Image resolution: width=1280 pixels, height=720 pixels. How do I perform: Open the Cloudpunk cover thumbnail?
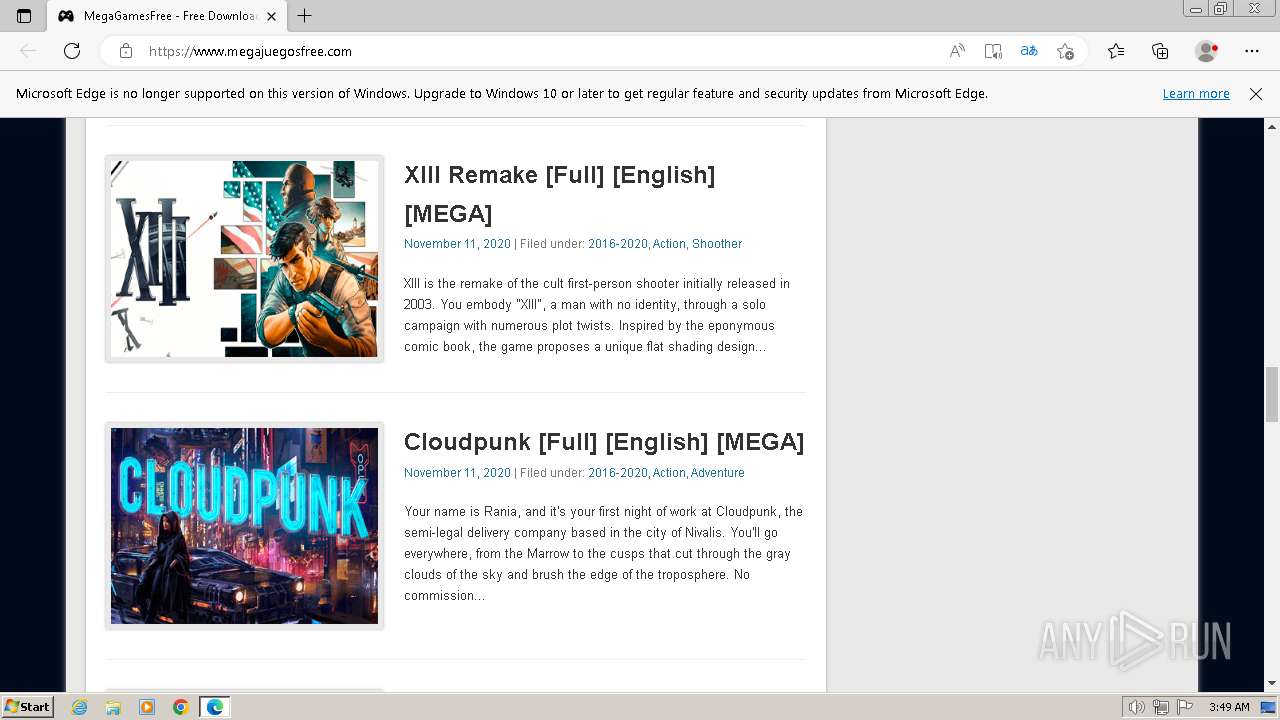click(x=245, y=526)
